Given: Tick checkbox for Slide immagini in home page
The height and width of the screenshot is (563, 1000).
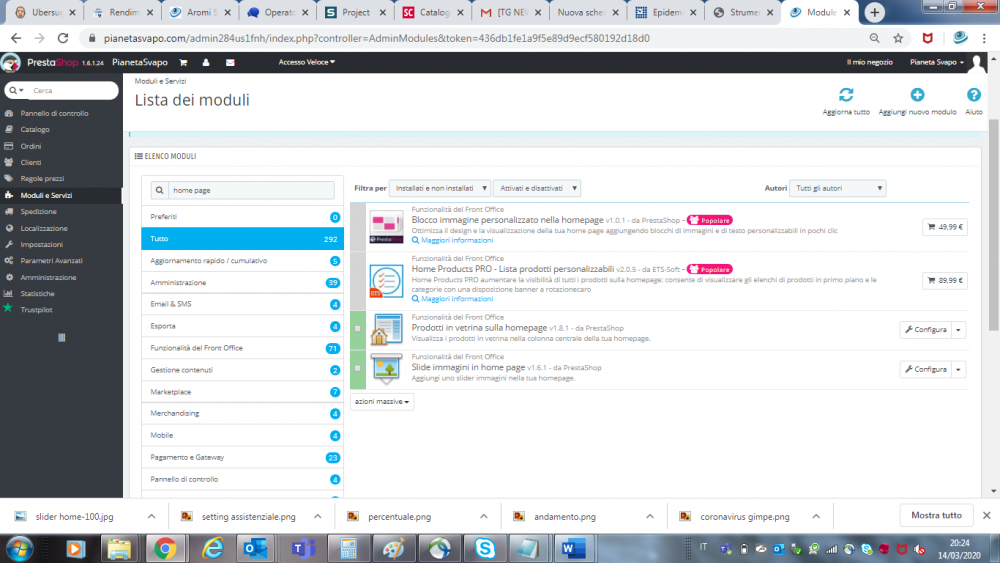Looking at the screenshot, I should coord(358,369).
